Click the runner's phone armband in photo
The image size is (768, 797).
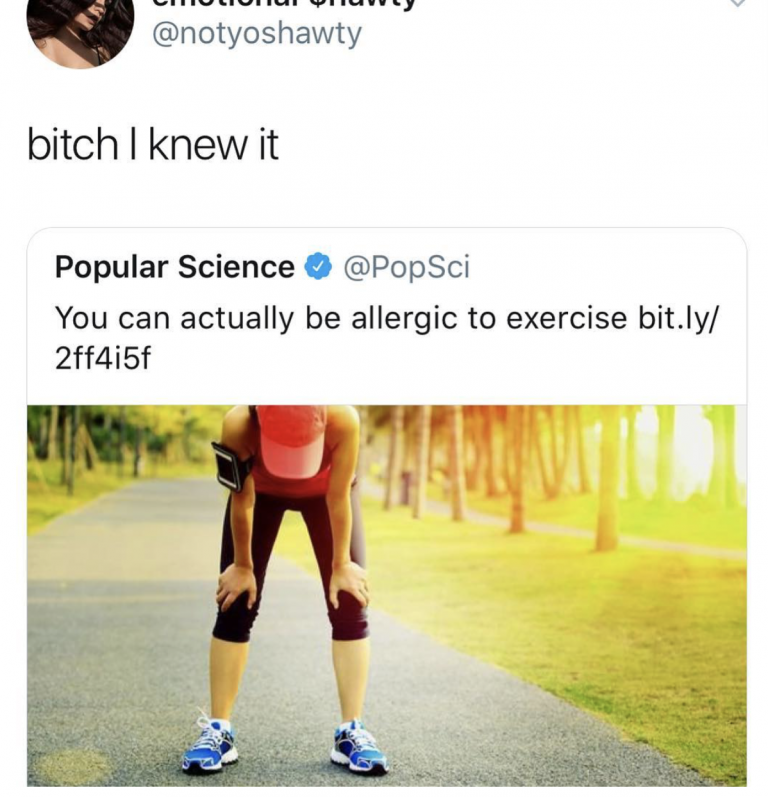coord(232,465)
